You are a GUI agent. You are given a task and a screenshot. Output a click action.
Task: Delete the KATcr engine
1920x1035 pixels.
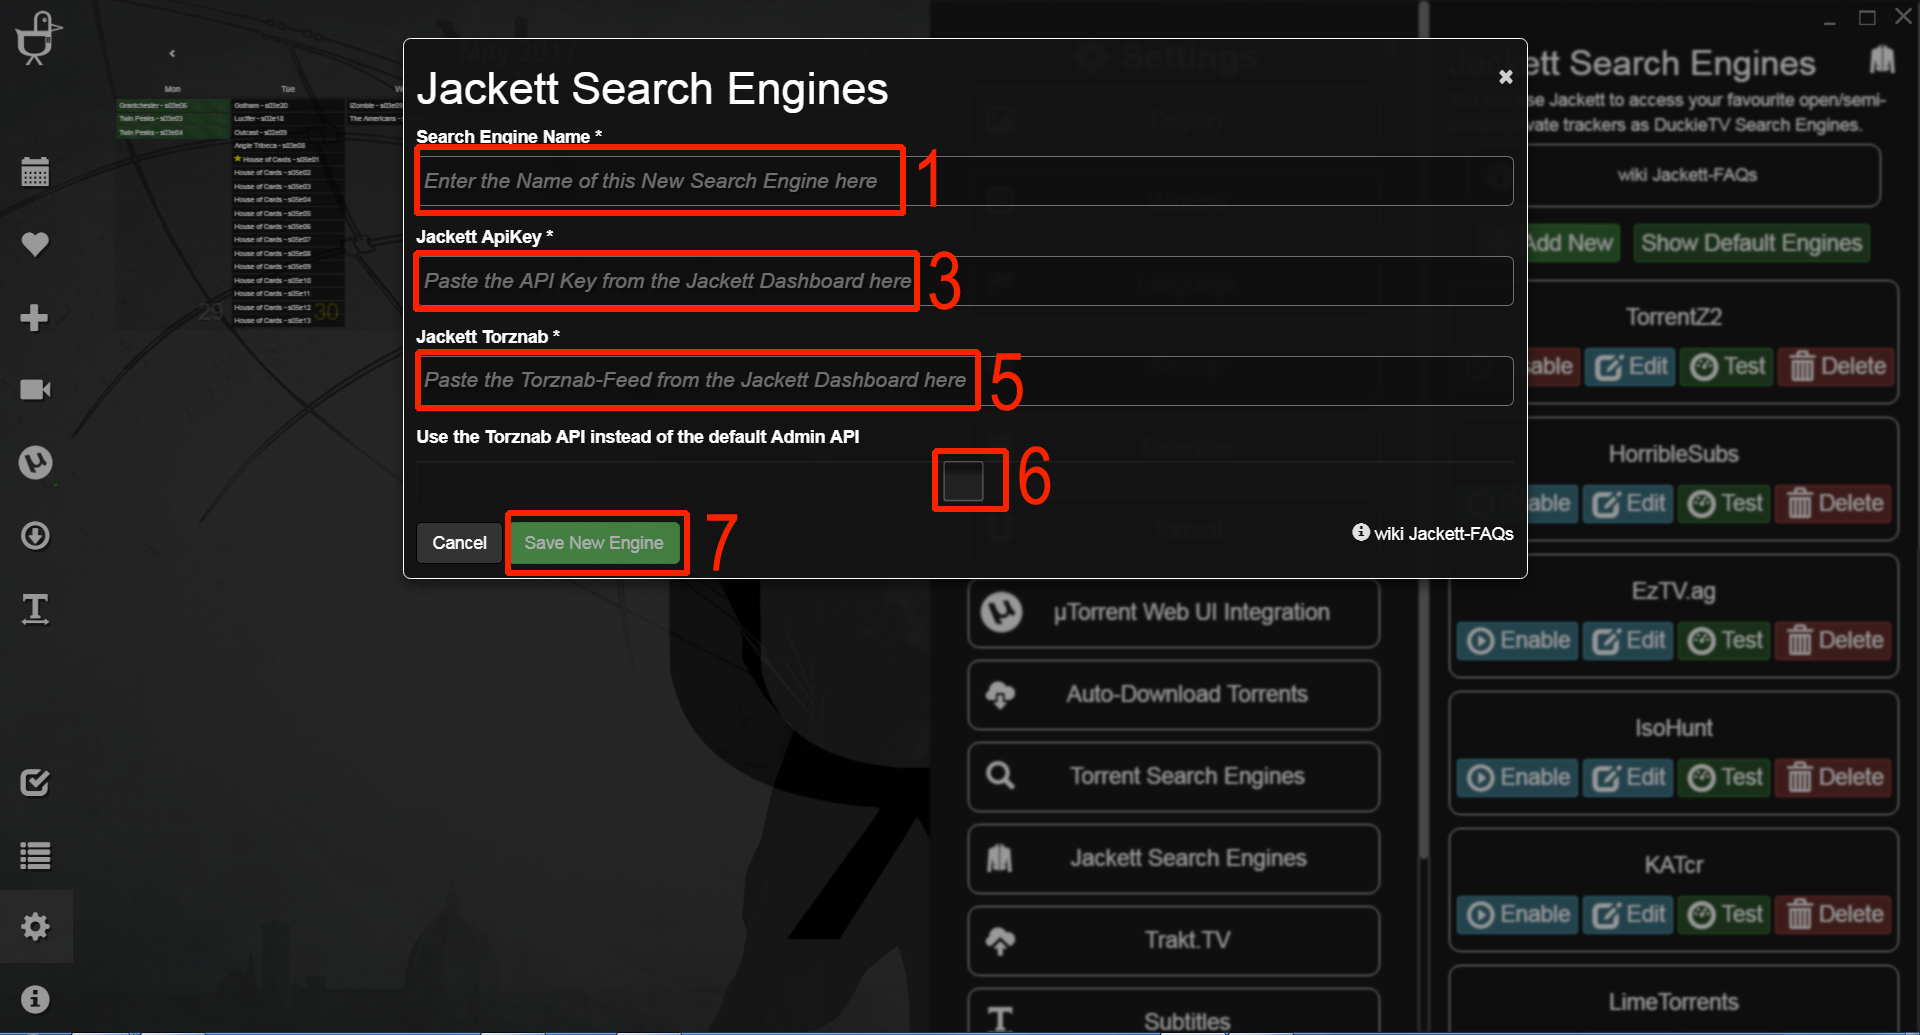1834,915
